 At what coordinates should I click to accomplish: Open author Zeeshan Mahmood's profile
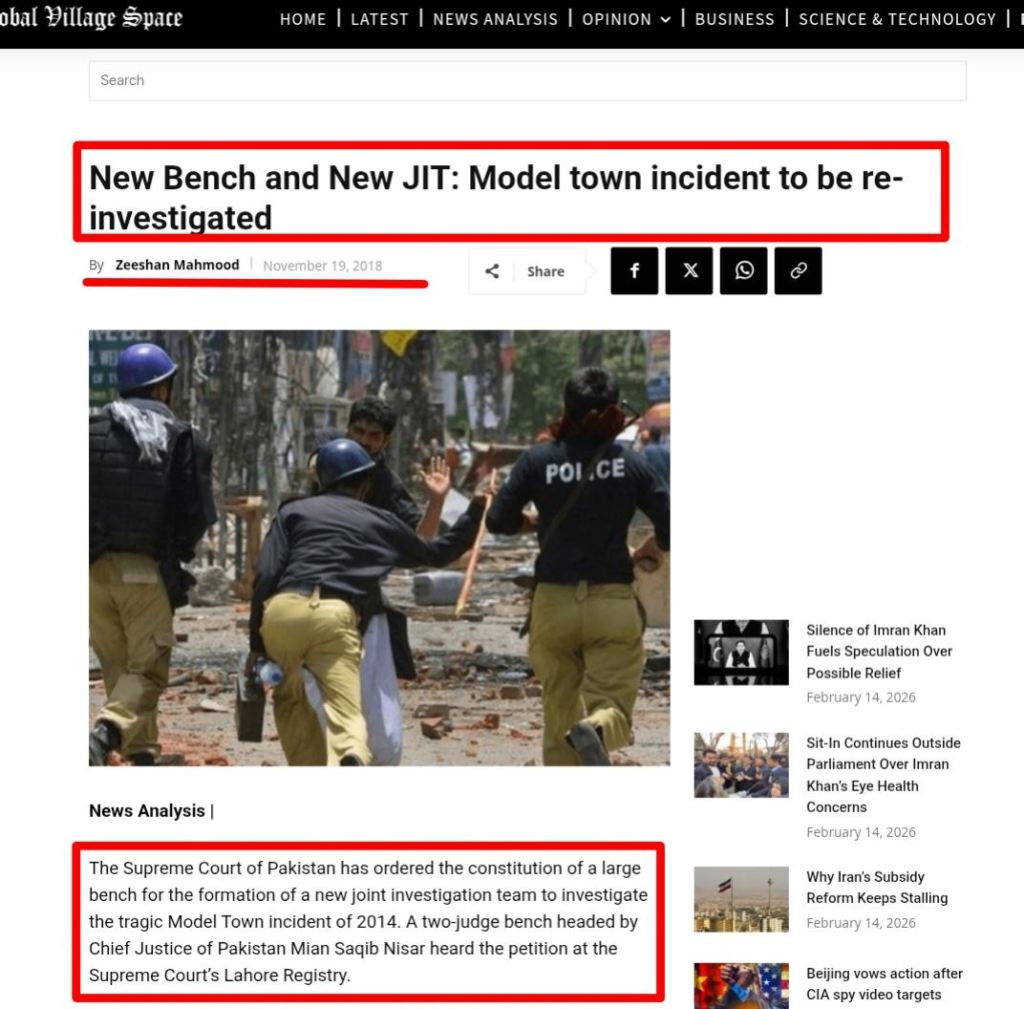[177, 264]
